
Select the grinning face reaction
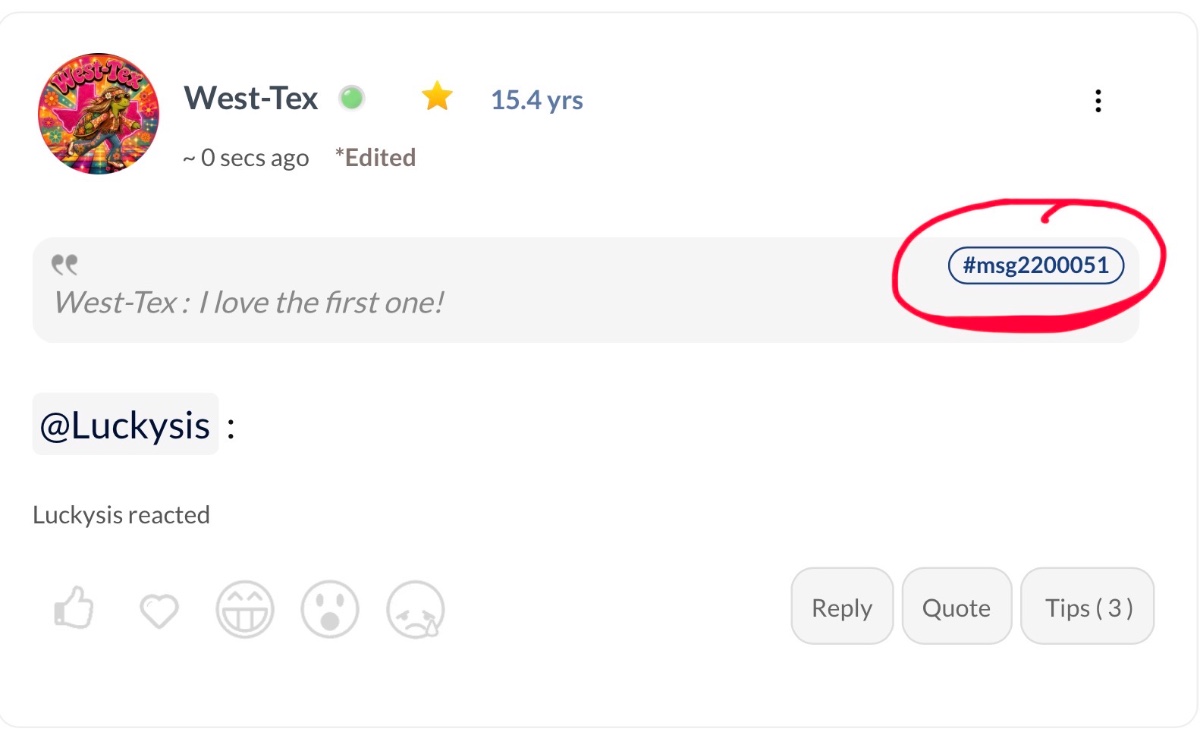(245, 609)
